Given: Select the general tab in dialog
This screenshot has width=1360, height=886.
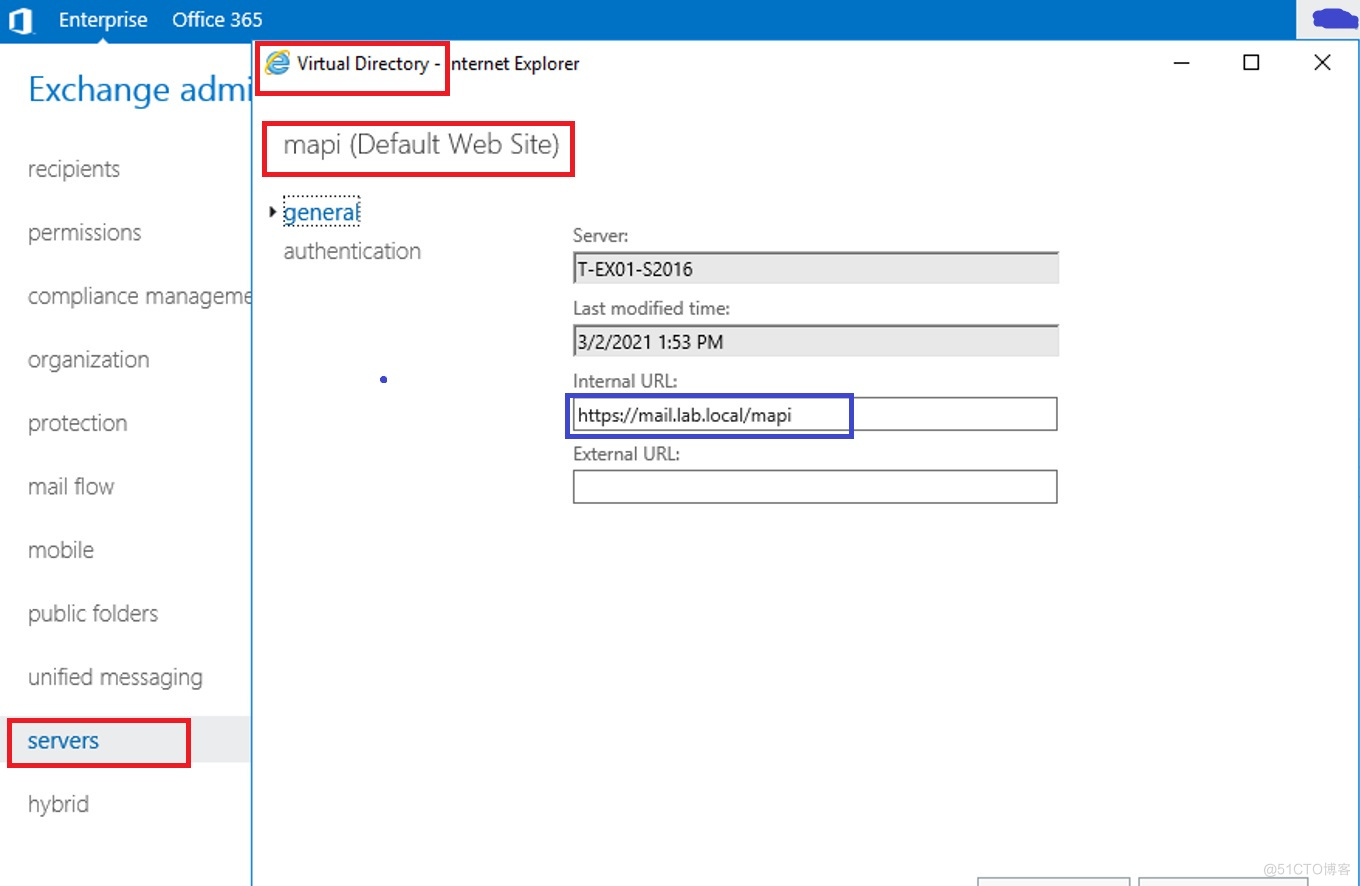Looking at the screenshot, I should [x=321, y=212].
